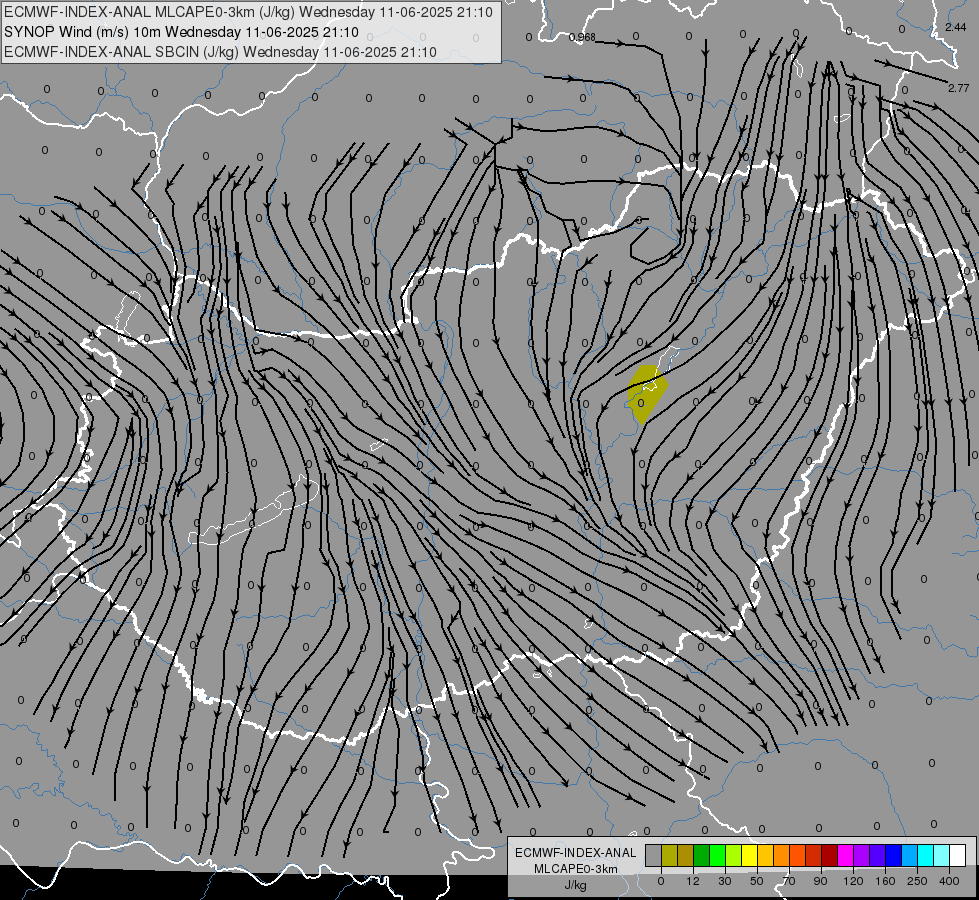The width and height of the screenshot is (979, 900).
Task: Click the MLCAPE0-3km title line in header
Action: 248,12
